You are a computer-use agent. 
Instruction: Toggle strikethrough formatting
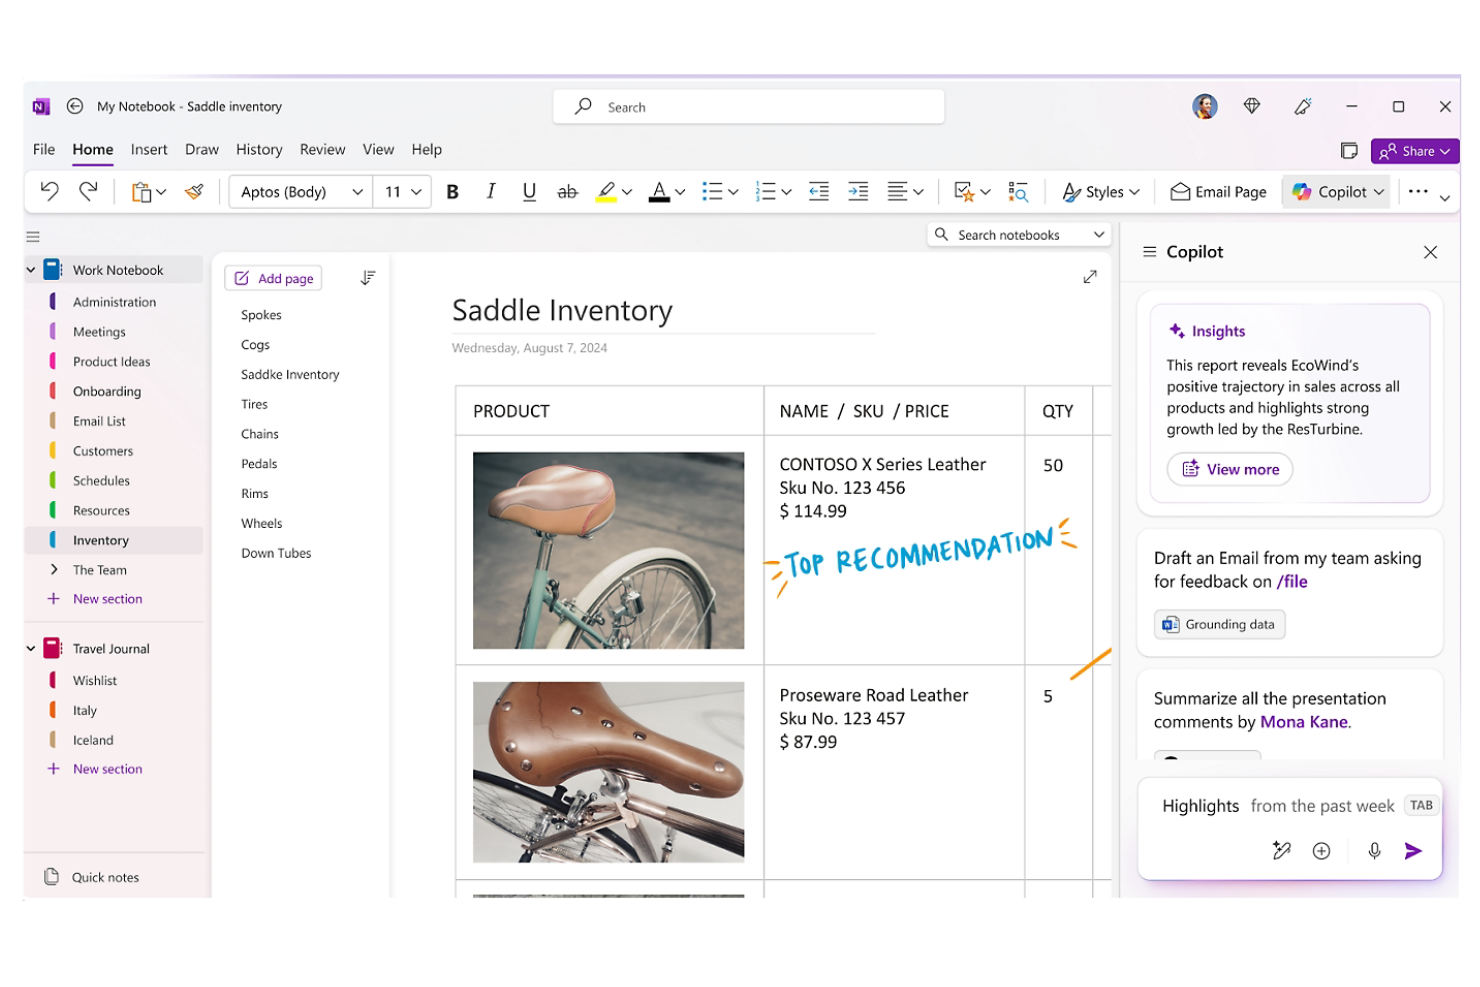pyautogui.click(x=567, y=191)
